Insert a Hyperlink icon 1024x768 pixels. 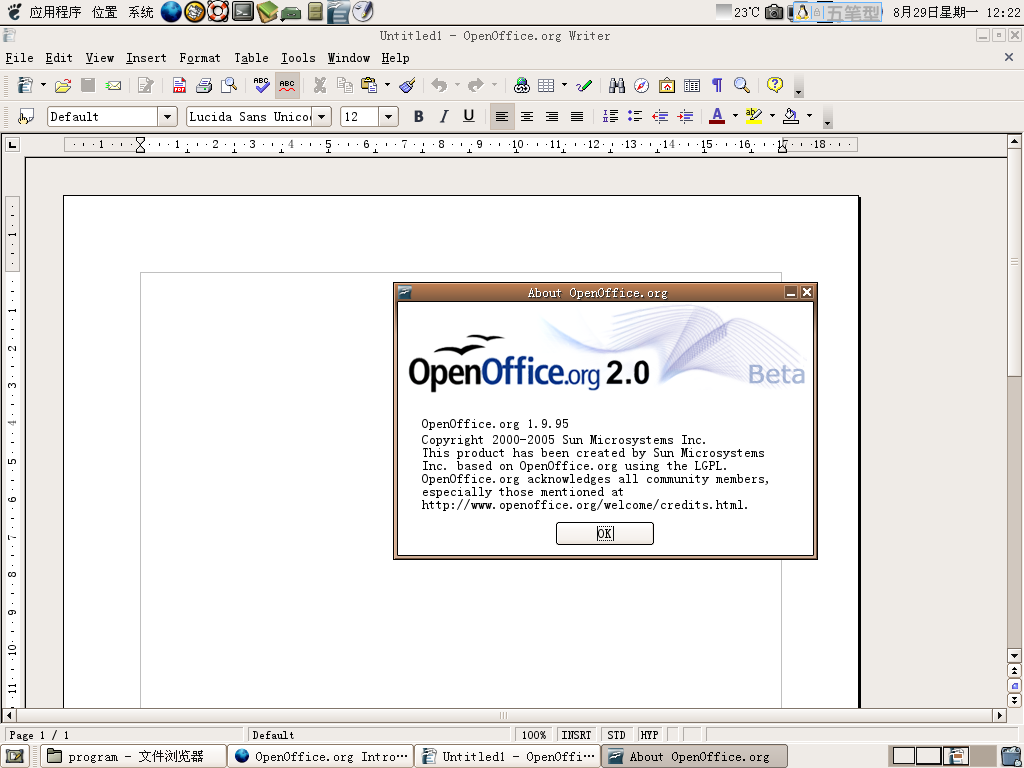[521, 85]
